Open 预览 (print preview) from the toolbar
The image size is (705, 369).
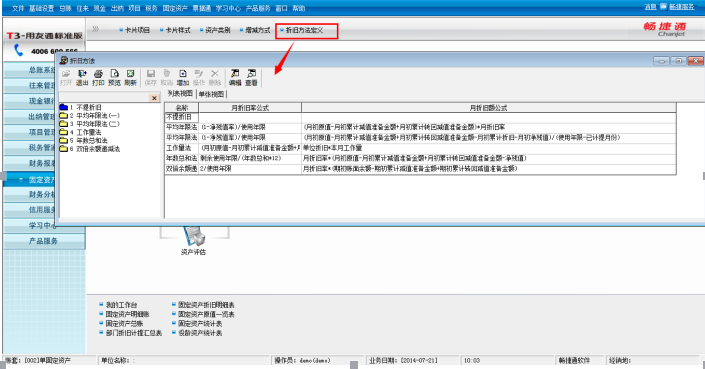(x=114, y=77)
